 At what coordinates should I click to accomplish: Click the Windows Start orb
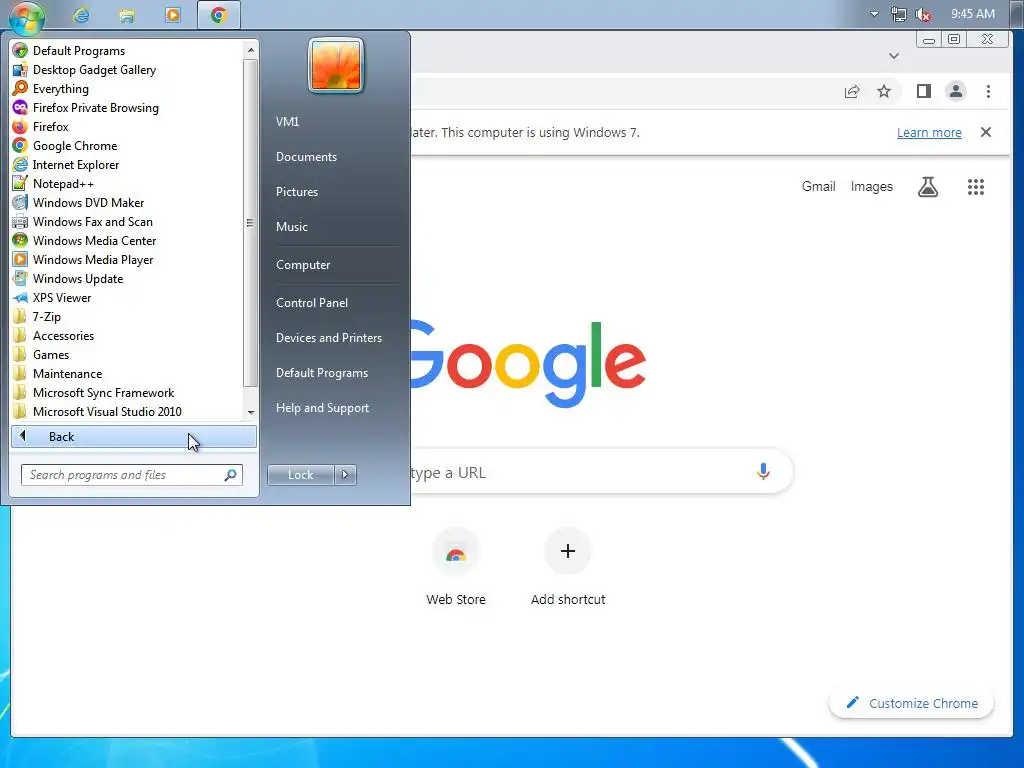pyautogui.click(x=27, y=17)
